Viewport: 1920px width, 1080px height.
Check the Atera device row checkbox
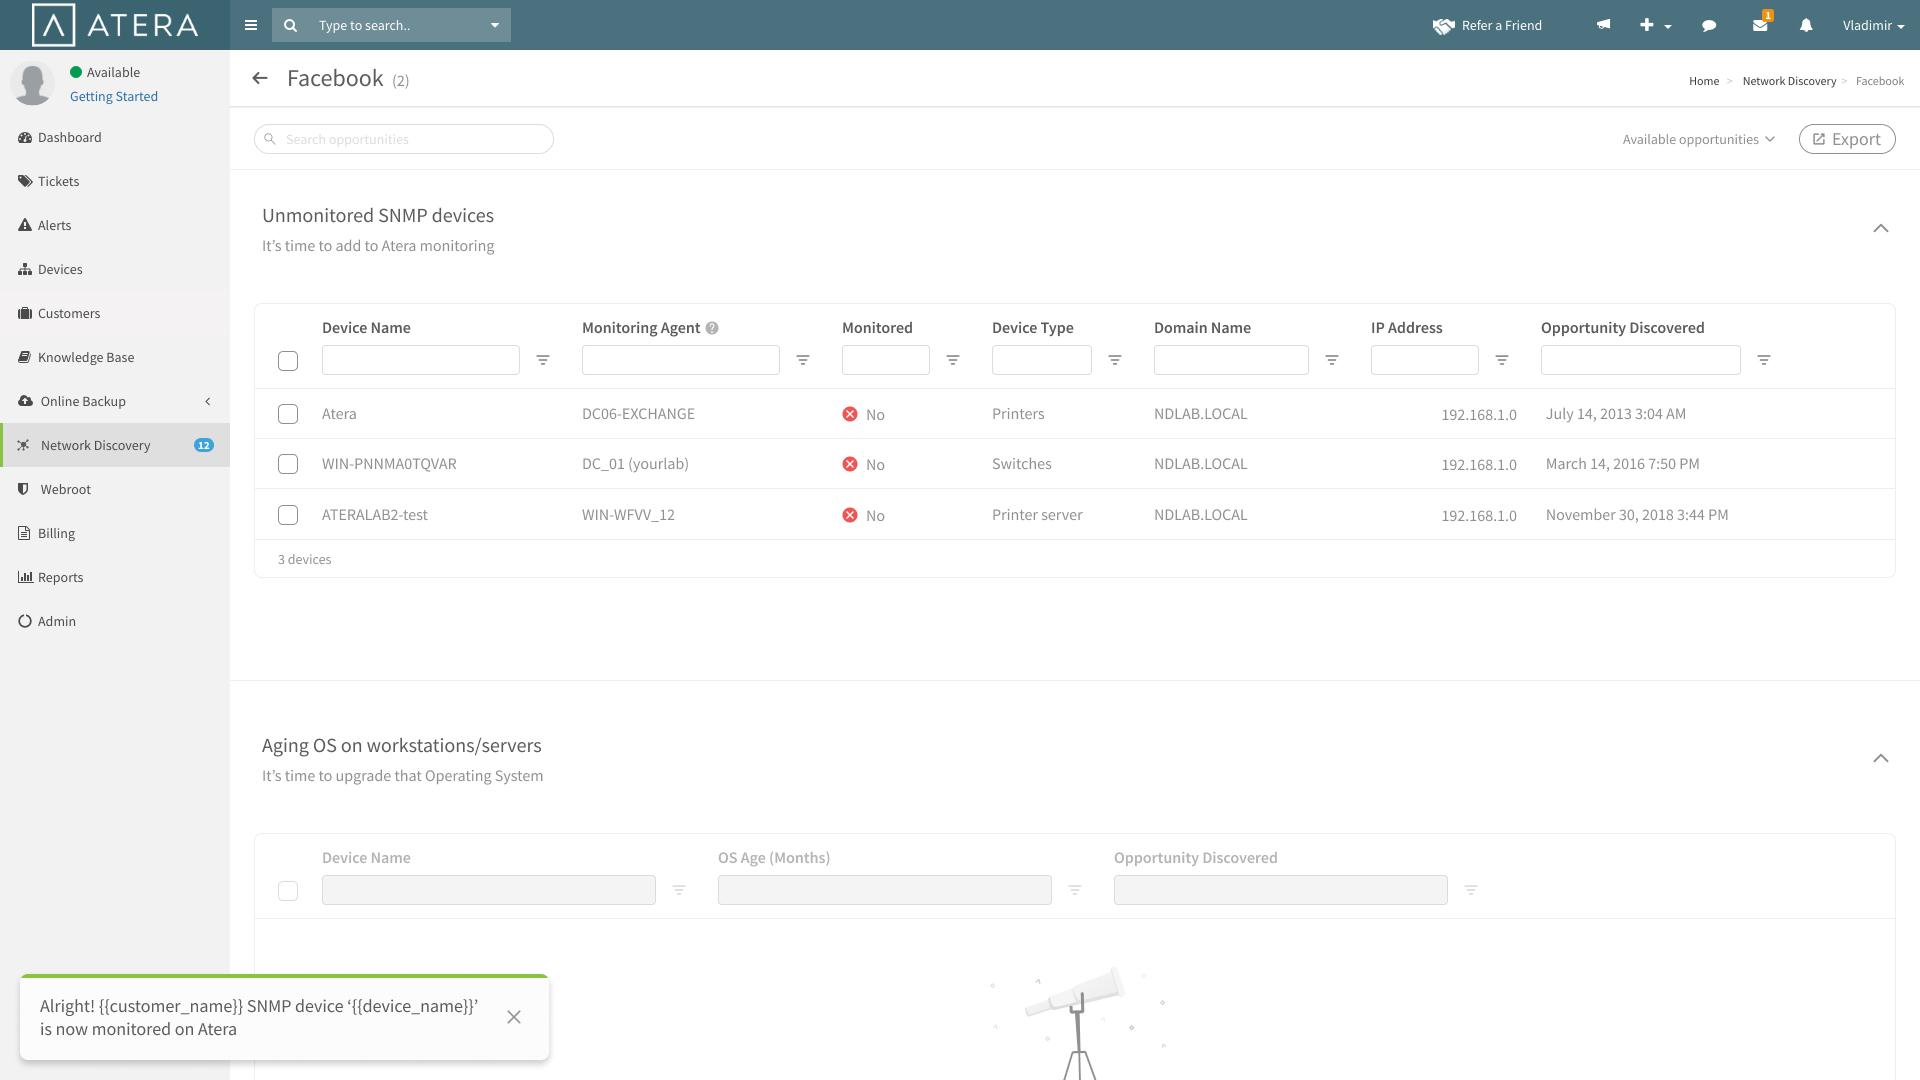288,414
